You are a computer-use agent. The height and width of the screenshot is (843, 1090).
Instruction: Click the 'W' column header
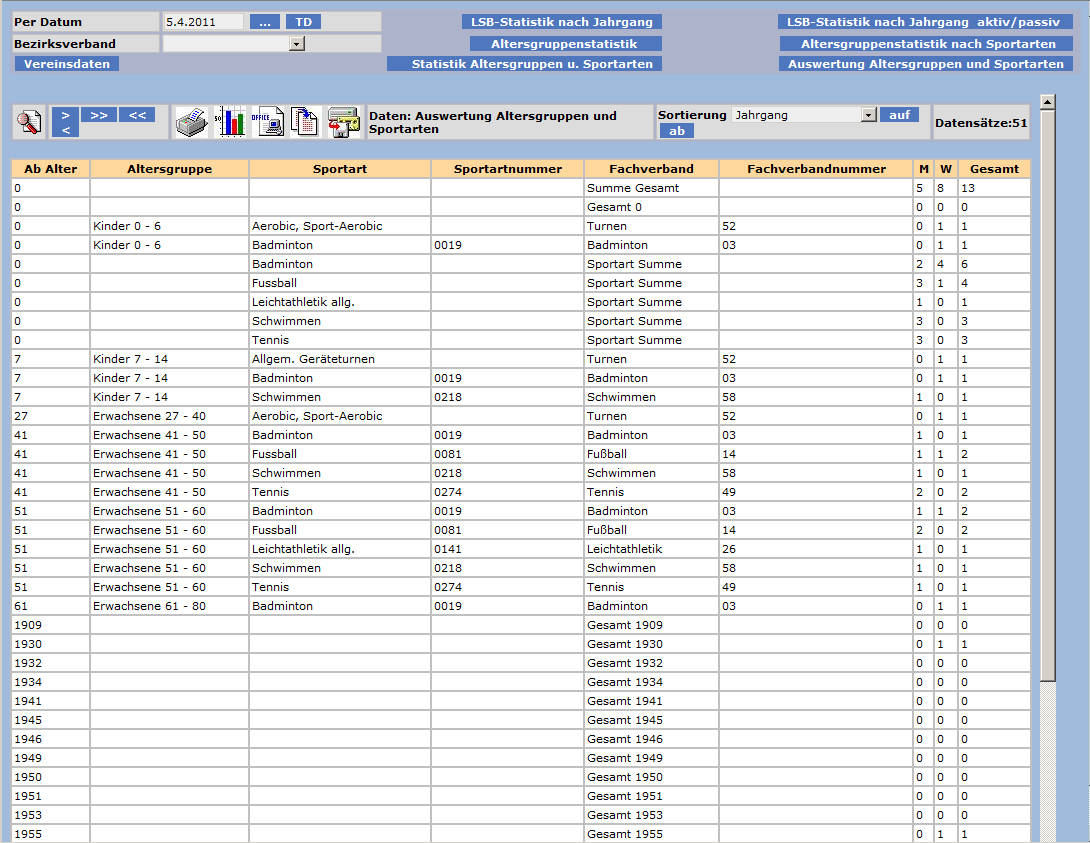tap(946, 169)
